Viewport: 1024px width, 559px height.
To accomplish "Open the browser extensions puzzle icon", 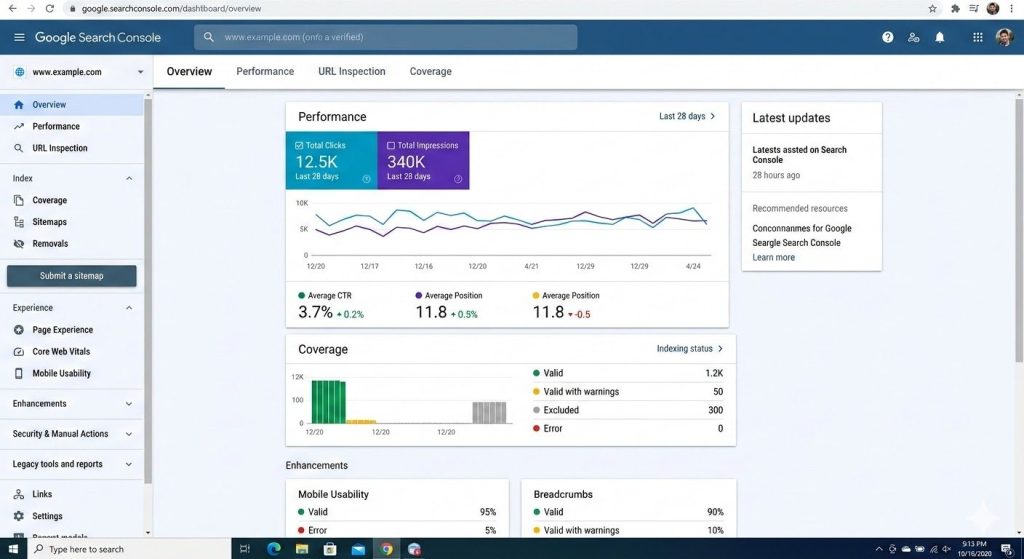I will tap(955, 8).
